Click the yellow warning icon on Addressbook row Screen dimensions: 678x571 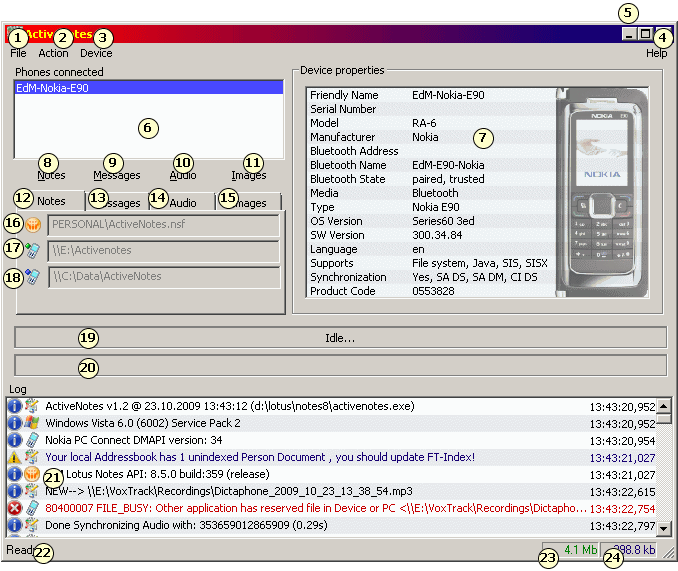coord(15,457)
